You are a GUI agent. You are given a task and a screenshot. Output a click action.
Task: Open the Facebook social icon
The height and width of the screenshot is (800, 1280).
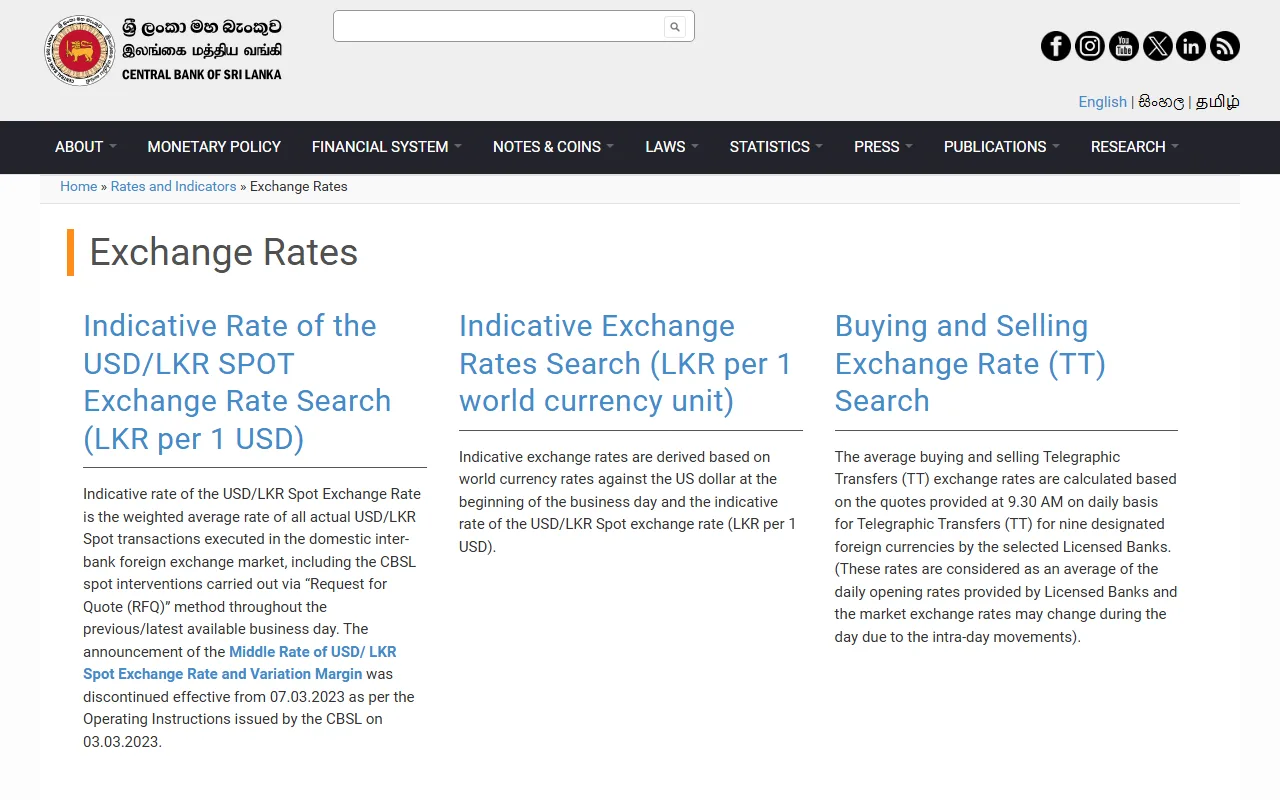[1056, 46]
